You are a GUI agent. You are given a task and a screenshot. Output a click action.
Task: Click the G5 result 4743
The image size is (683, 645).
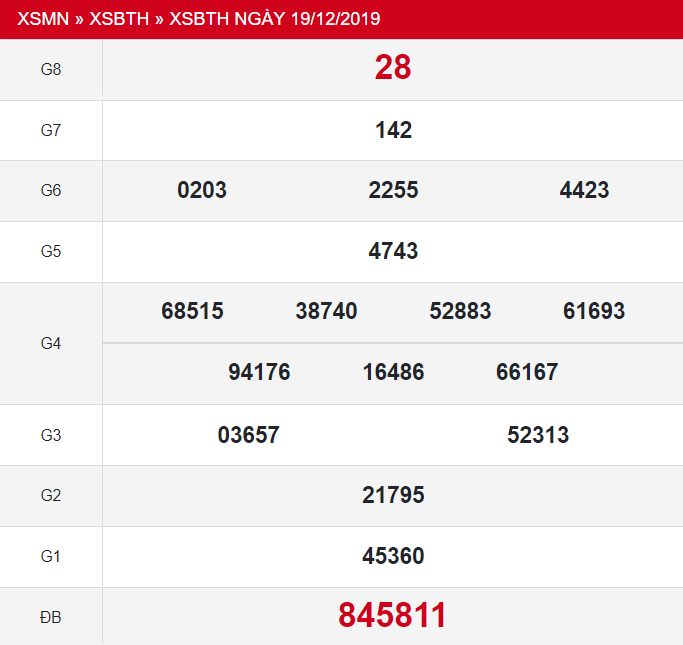pyautogui.click(x=393, y=251)
